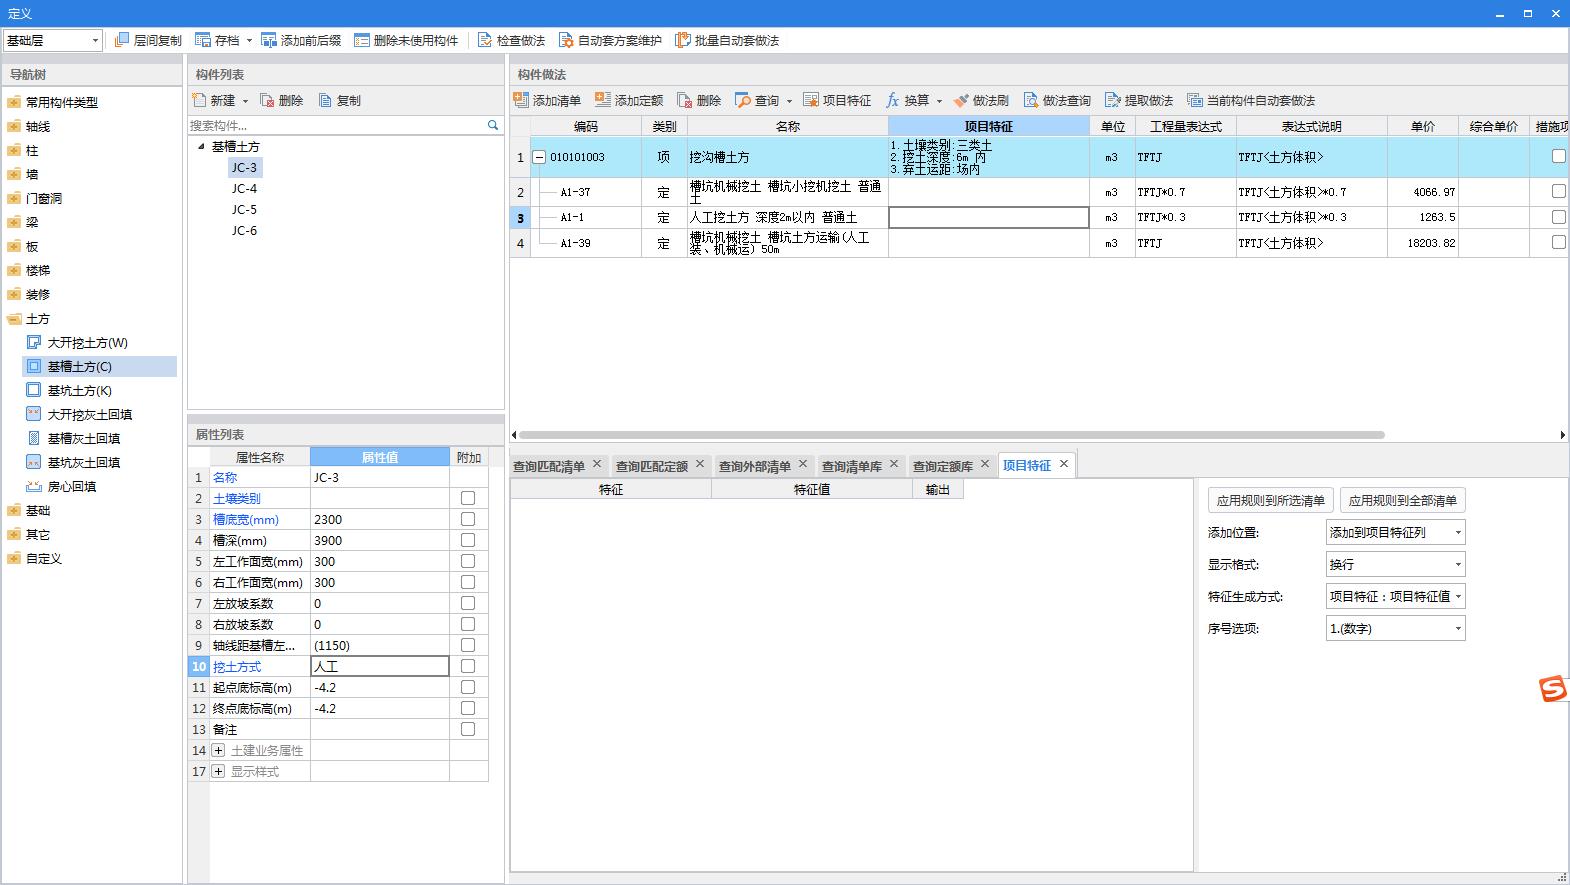Click 项目特征 toolbar icon
The image size is (1570, 885).
pos(811,100)
